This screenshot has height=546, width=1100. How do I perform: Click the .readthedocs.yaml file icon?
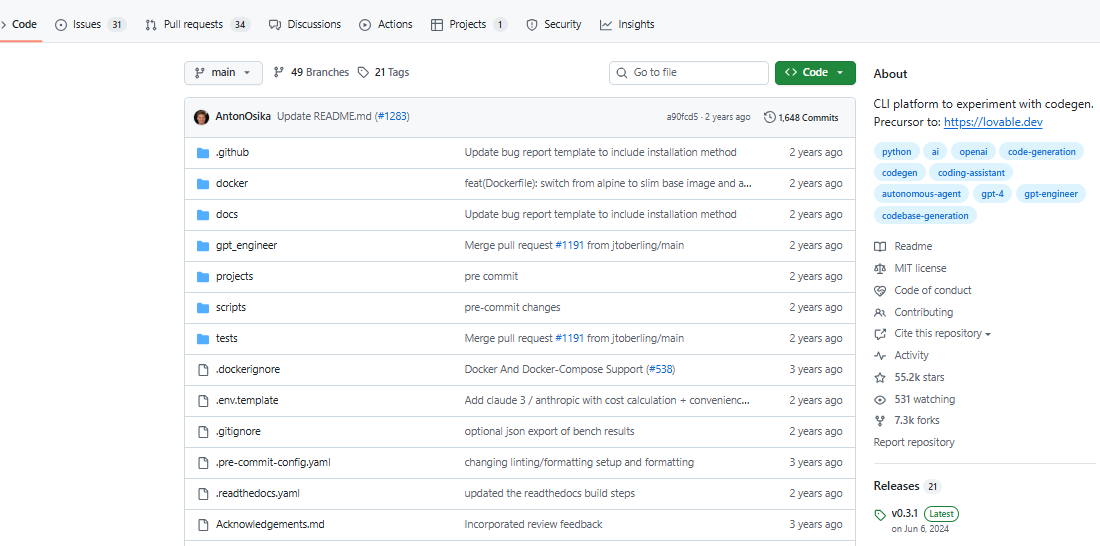tap(203, 493)
